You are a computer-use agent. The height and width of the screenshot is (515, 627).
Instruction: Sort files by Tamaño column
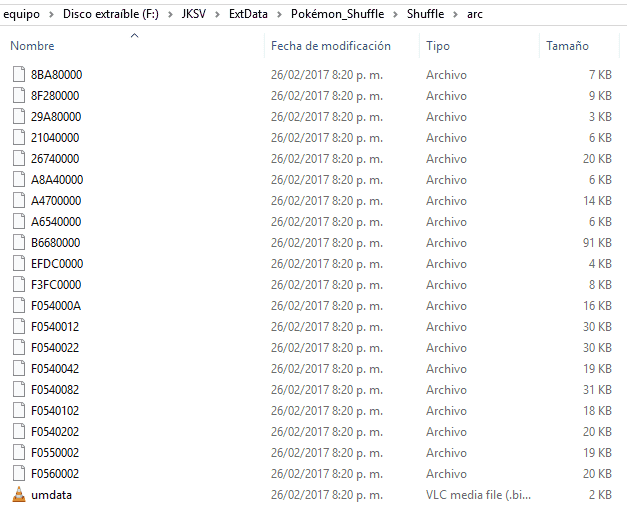[567, 46]
